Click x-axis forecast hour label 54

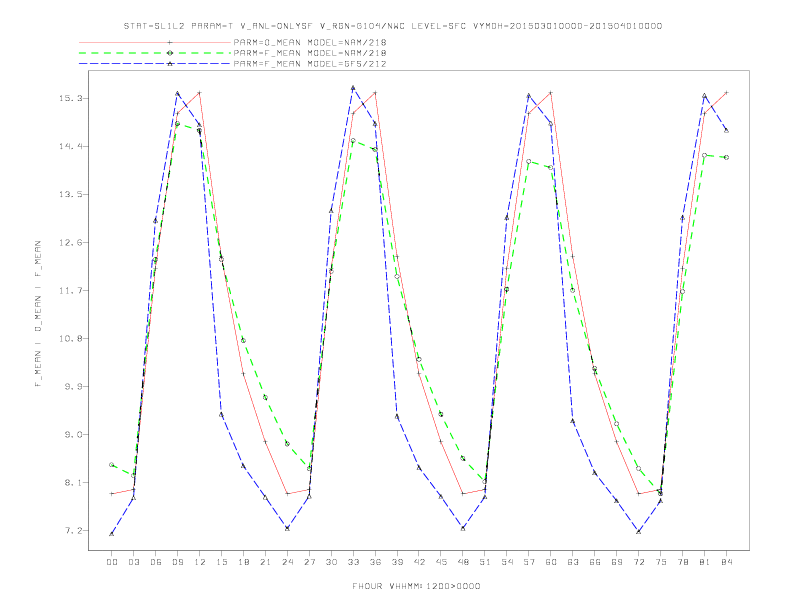507,562
